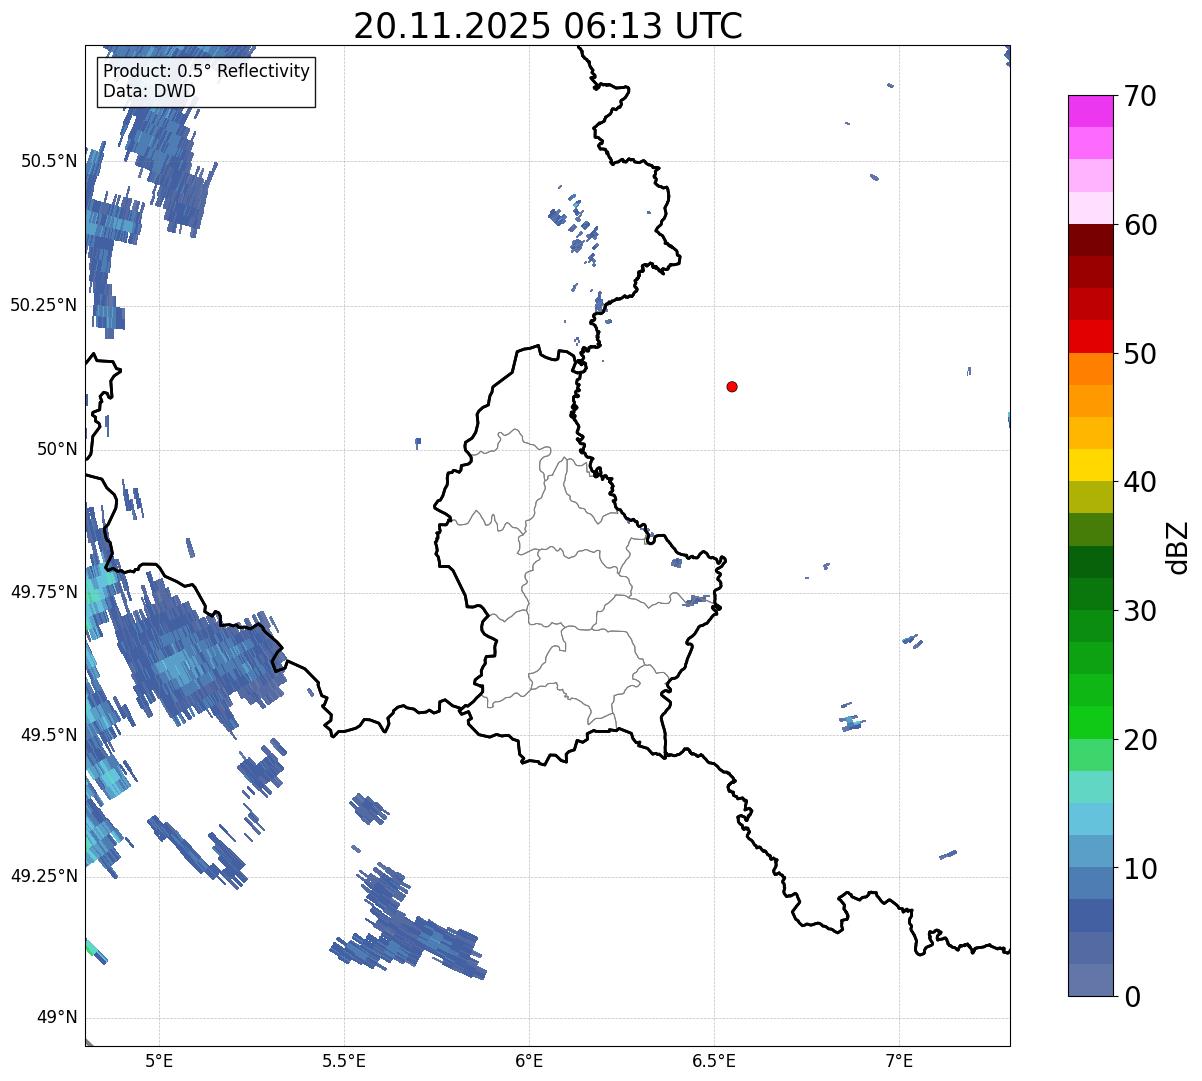This screenshot has width=1202, height=1081.
Task: Click the 'dBZ' colorbar axis label
Action: [x=1179, y=547]
